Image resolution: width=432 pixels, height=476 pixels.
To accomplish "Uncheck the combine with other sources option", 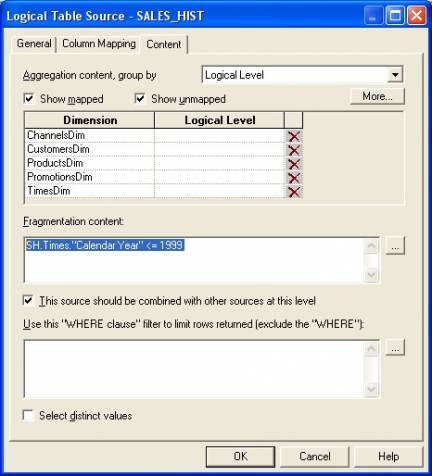I will [x=28, y=301].
